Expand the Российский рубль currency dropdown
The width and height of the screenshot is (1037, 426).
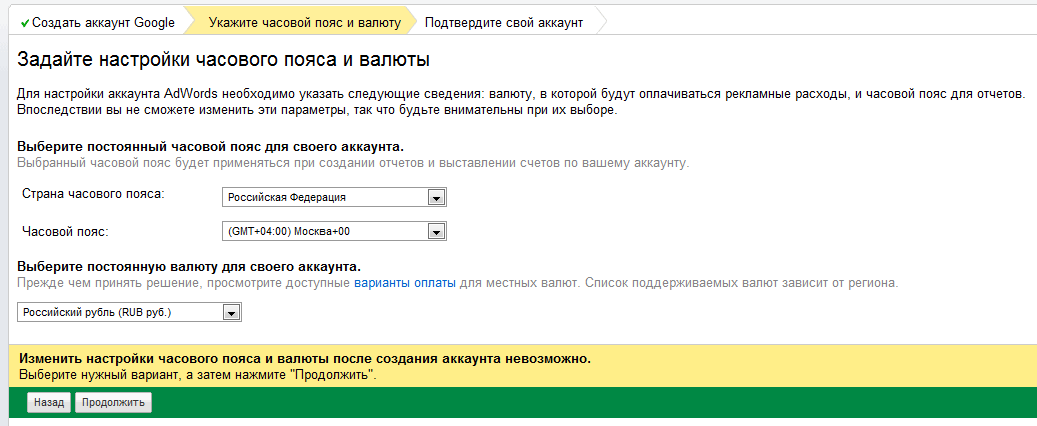tap(120, 313)
